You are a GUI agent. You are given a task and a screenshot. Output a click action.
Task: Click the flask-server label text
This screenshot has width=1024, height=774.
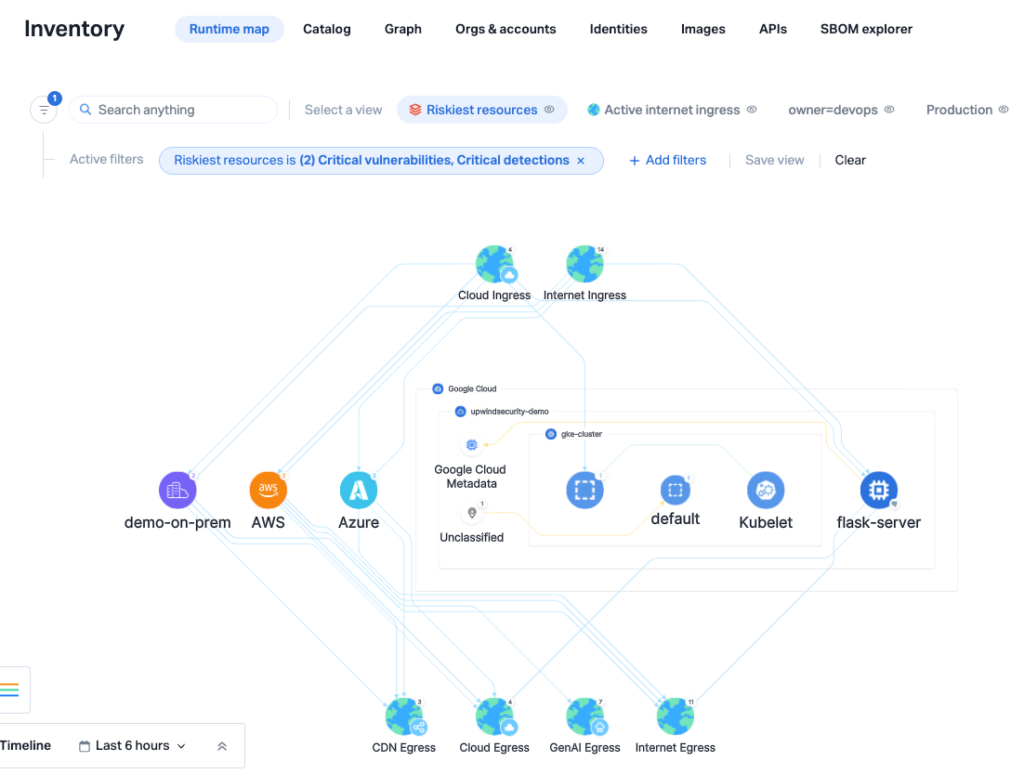[878, 523]
